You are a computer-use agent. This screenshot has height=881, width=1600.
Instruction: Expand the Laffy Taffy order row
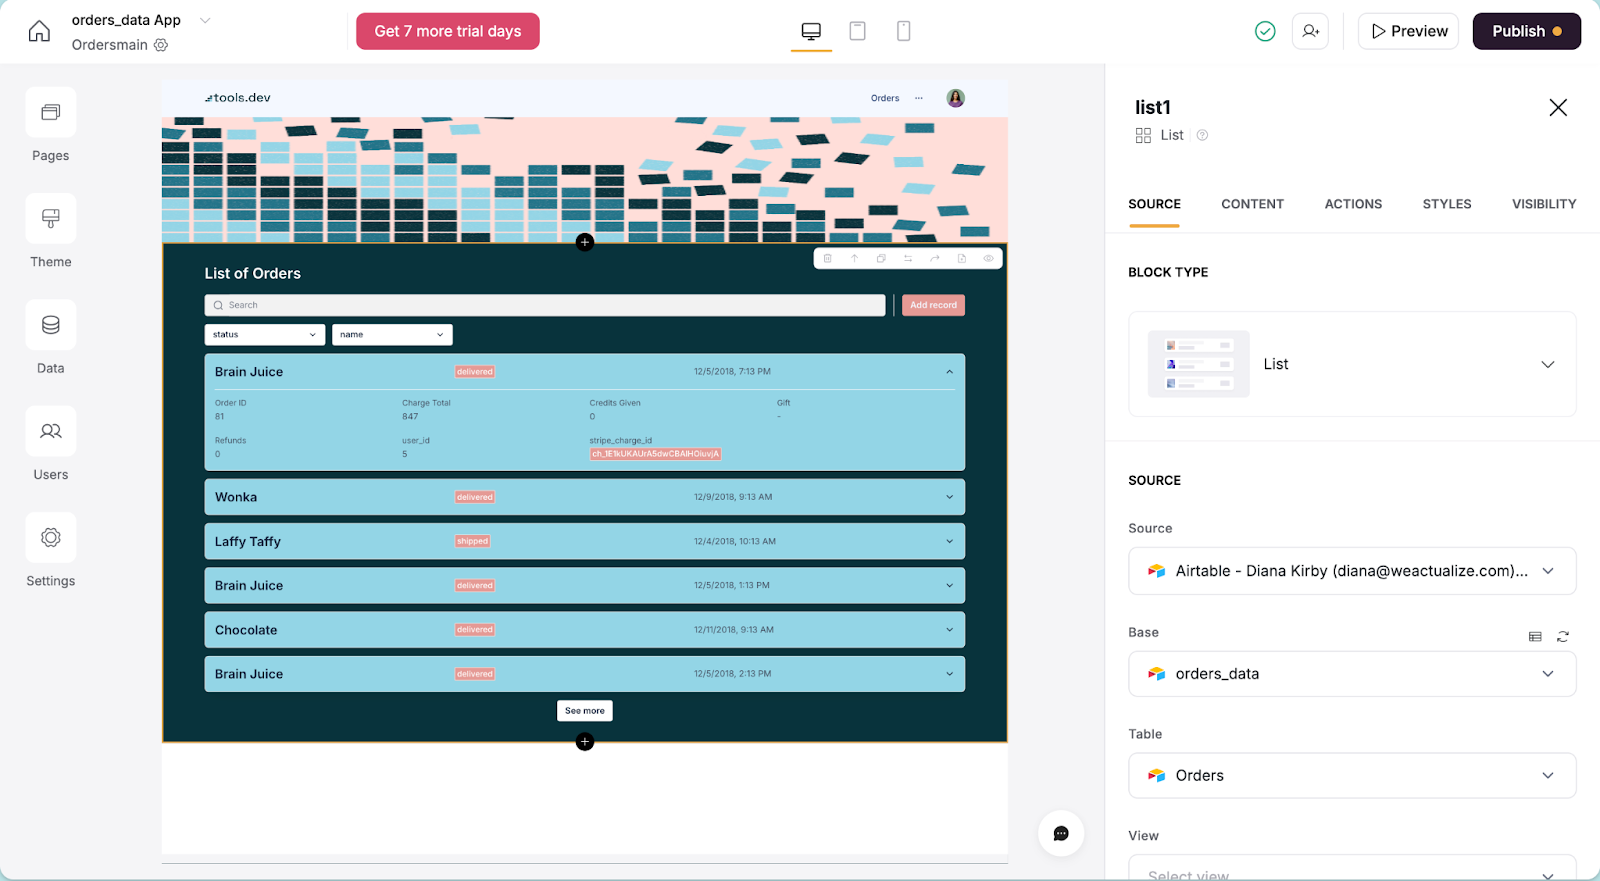949,541
